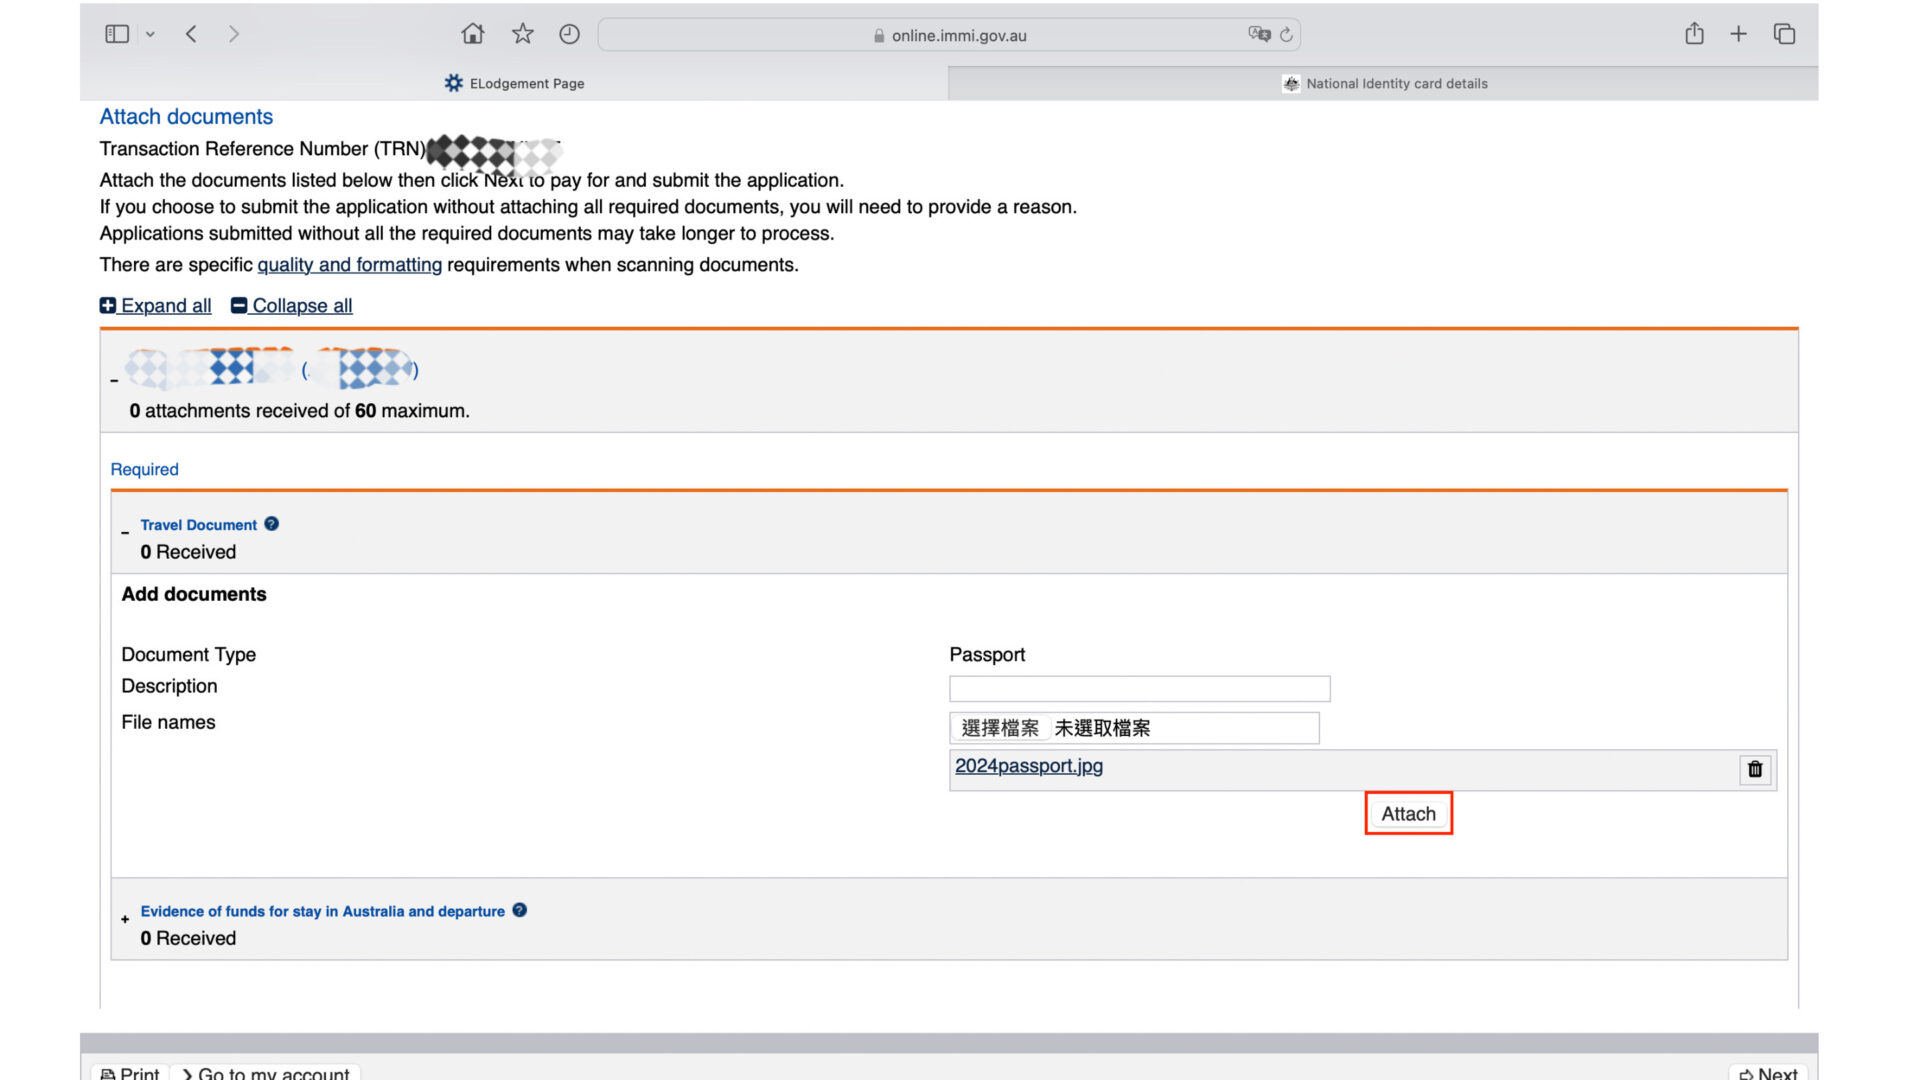The width and height of the screenshot is (1920, 1080).
Task: Expand Evidence of funds for stay section
Action: click(125, 919)
